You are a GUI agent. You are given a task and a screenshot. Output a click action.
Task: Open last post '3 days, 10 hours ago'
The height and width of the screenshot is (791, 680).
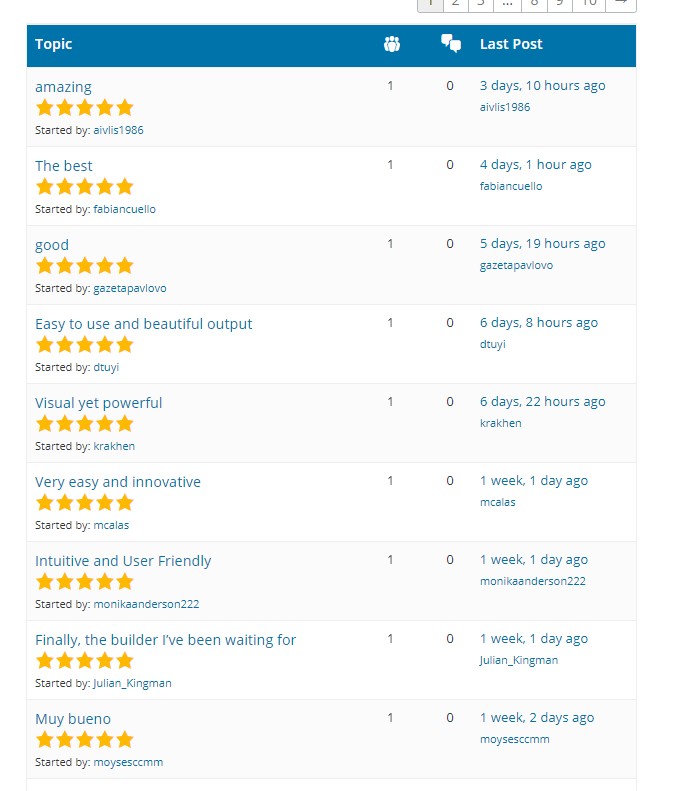[x=542, y=86]
